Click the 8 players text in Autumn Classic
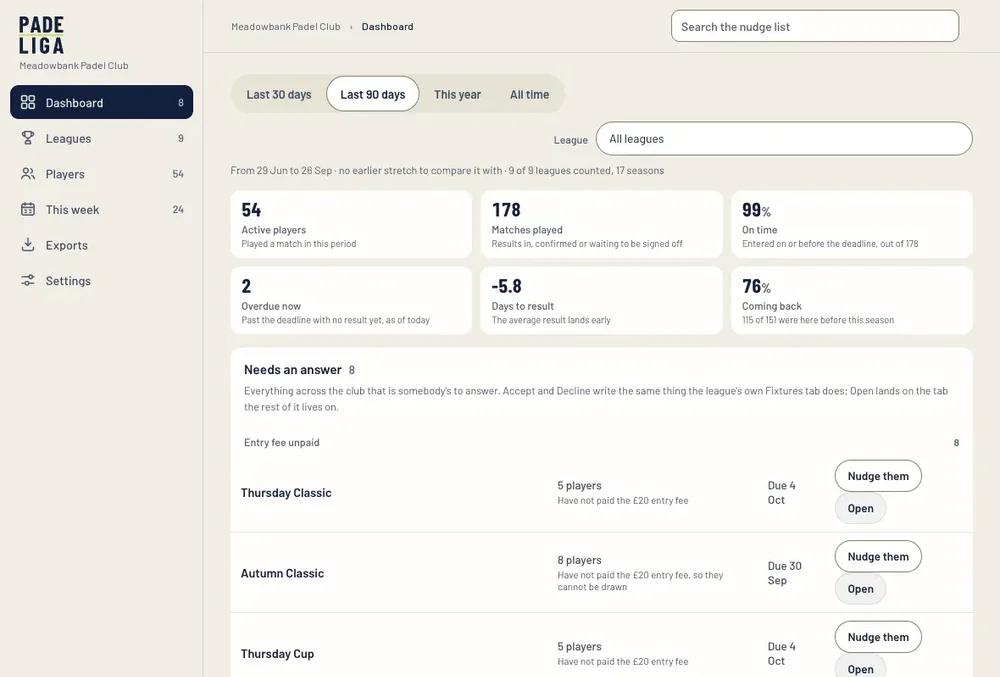1000x677 pixels. (579, 560)
